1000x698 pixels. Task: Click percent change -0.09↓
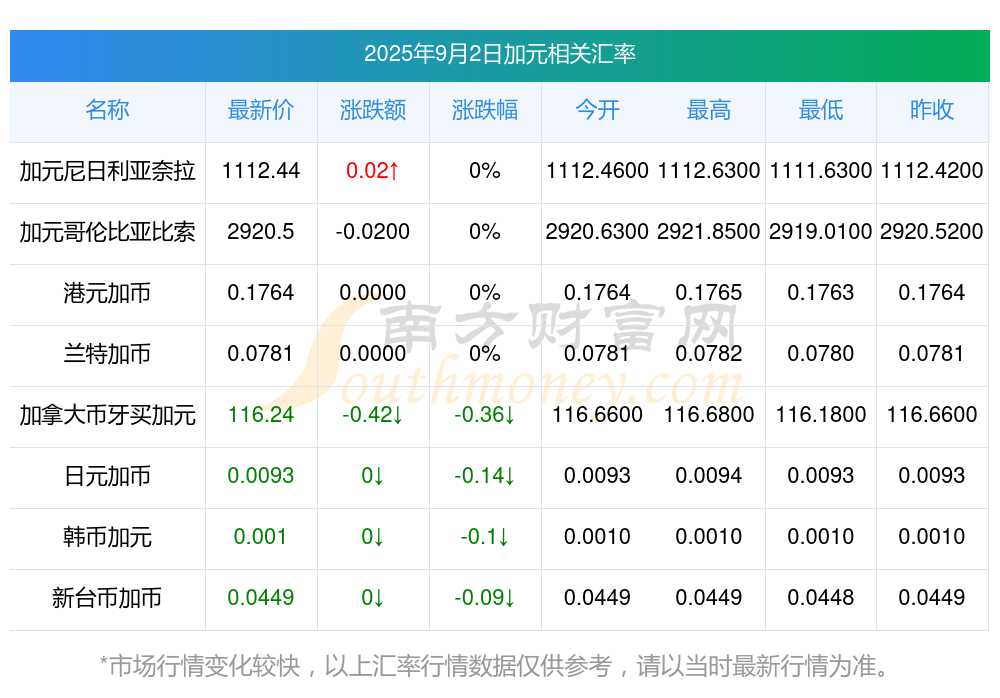tap(485, 598)
